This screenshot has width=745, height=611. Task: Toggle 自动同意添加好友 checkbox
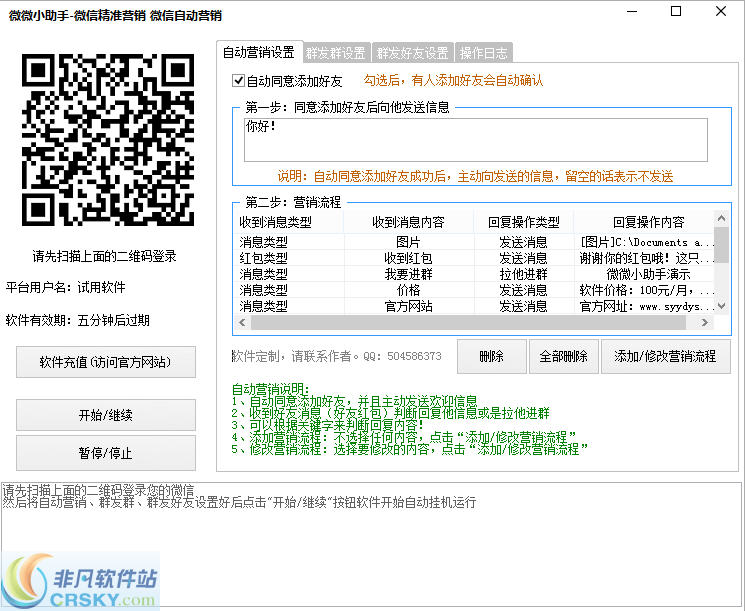tap(239, 81)
